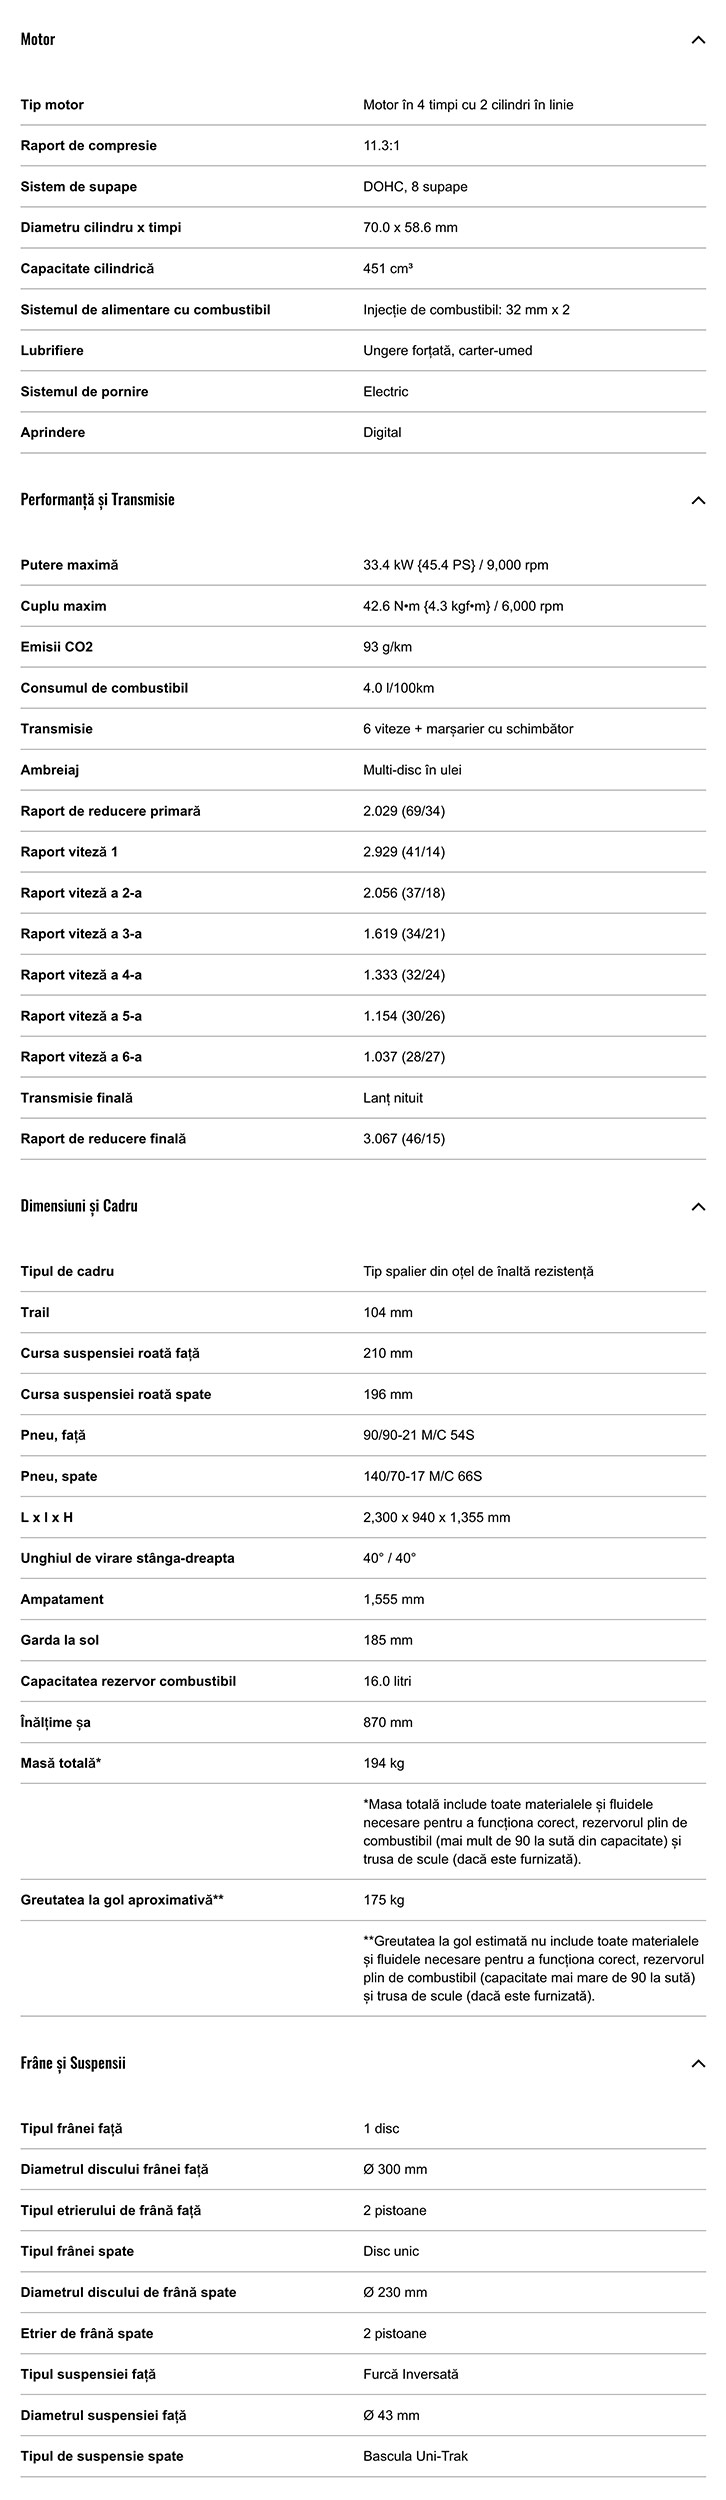Click the Frâne și Suspensii heading
This screenshot has height=2500, width=726.
[x=73, y=2063]
